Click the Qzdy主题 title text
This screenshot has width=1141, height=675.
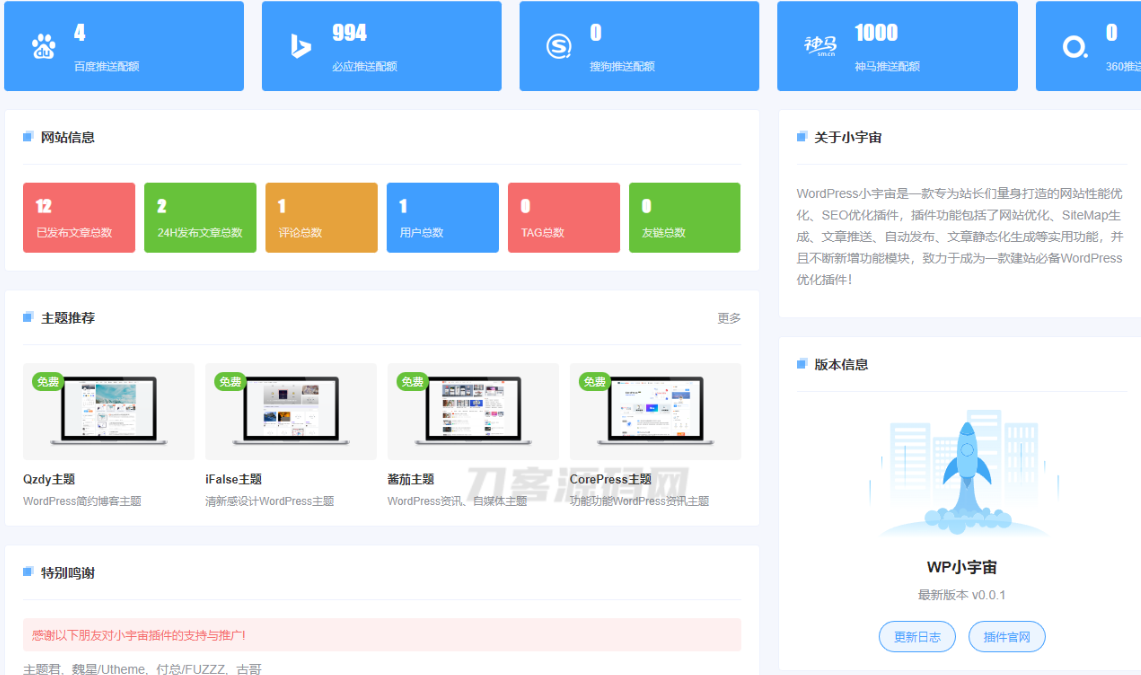click(x=49, y=479)
